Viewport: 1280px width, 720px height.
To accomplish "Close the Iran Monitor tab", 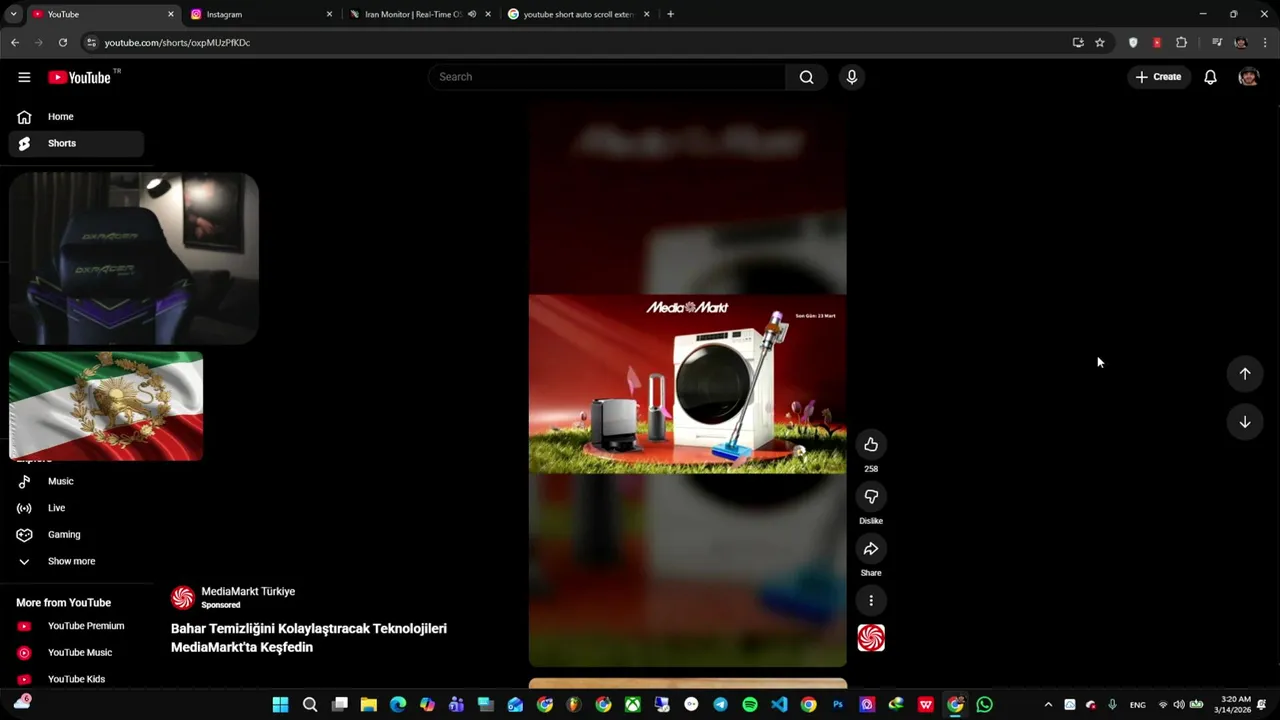I will coord(488,14).
